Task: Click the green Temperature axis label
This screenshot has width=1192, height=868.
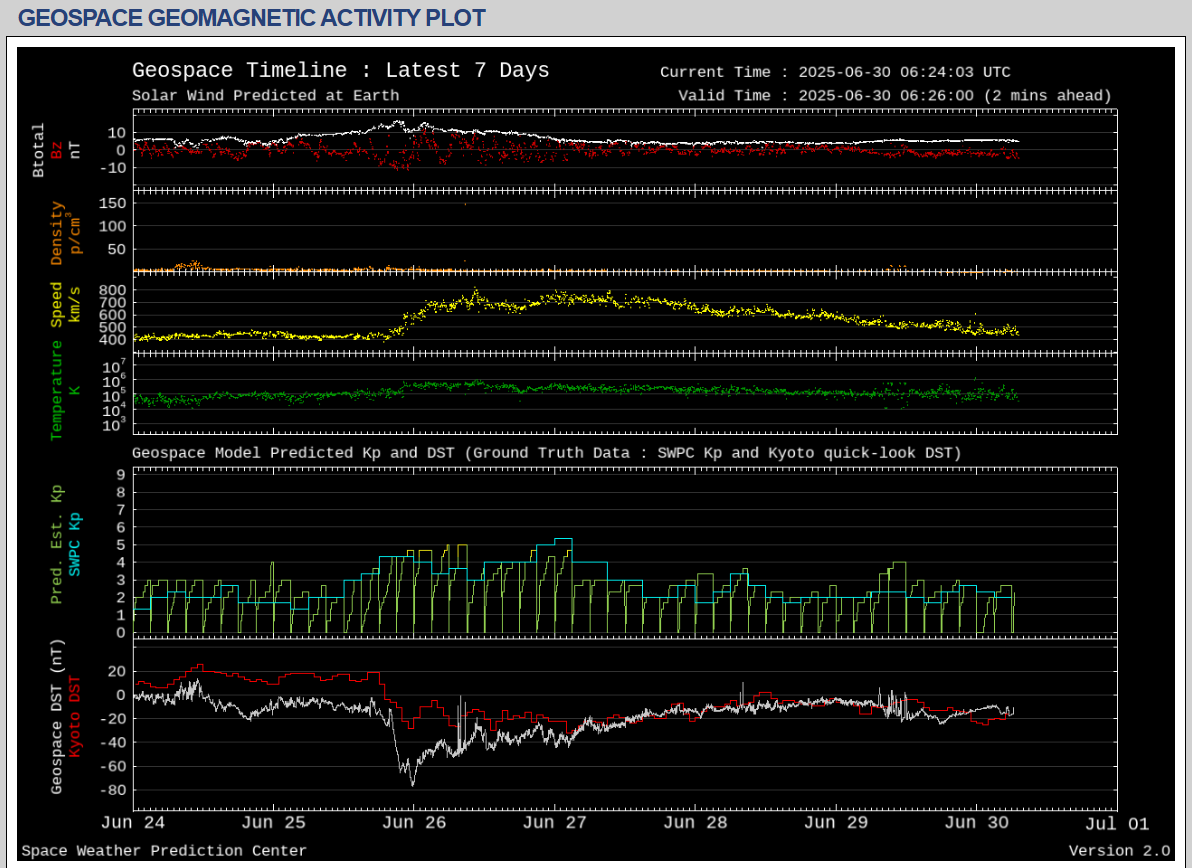Action: [x=57, y=390]
